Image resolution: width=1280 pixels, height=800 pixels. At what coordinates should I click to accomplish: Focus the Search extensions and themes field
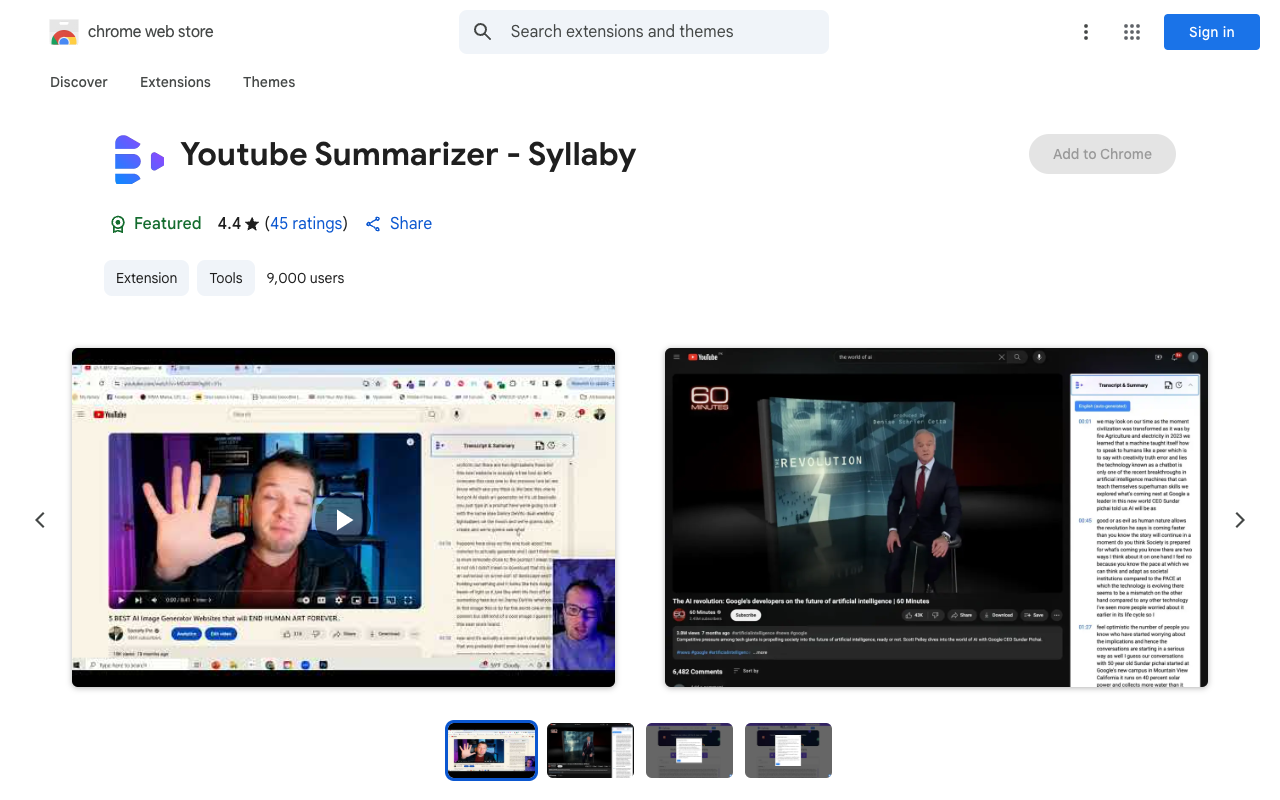click(644, 32)
